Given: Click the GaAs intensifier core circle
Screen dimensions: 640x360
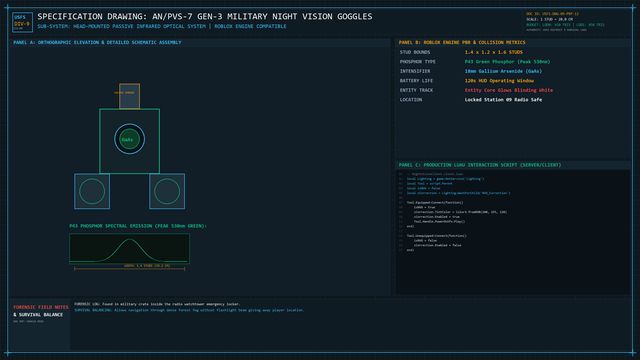Looking at the screenshot, I should click(129, 139).
